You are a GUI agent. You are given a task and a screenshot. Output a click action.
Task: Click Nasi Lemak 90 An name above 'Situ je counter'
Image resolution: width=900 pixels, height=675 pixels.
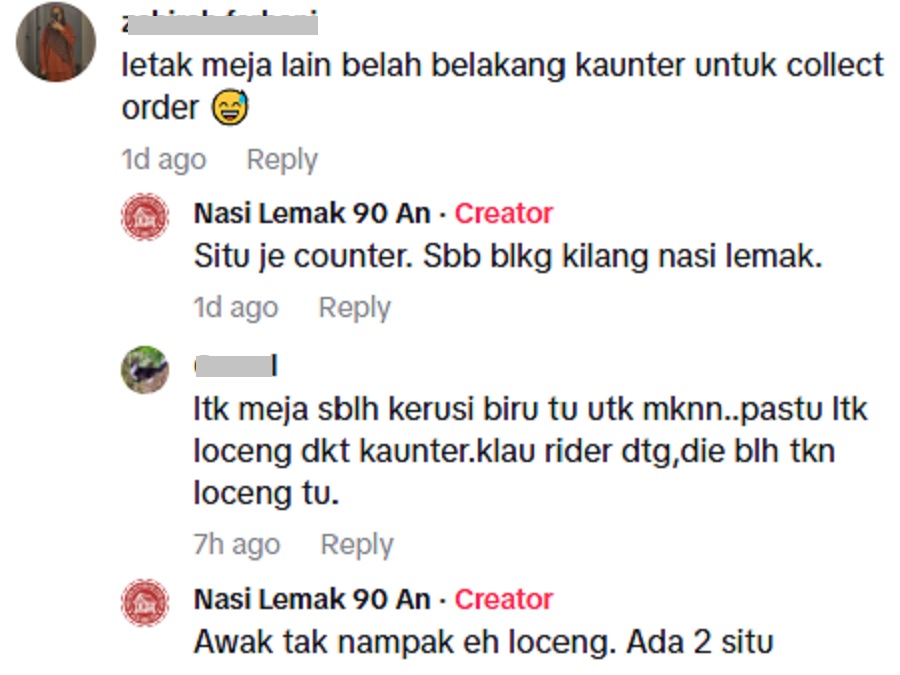coord(312,214)
